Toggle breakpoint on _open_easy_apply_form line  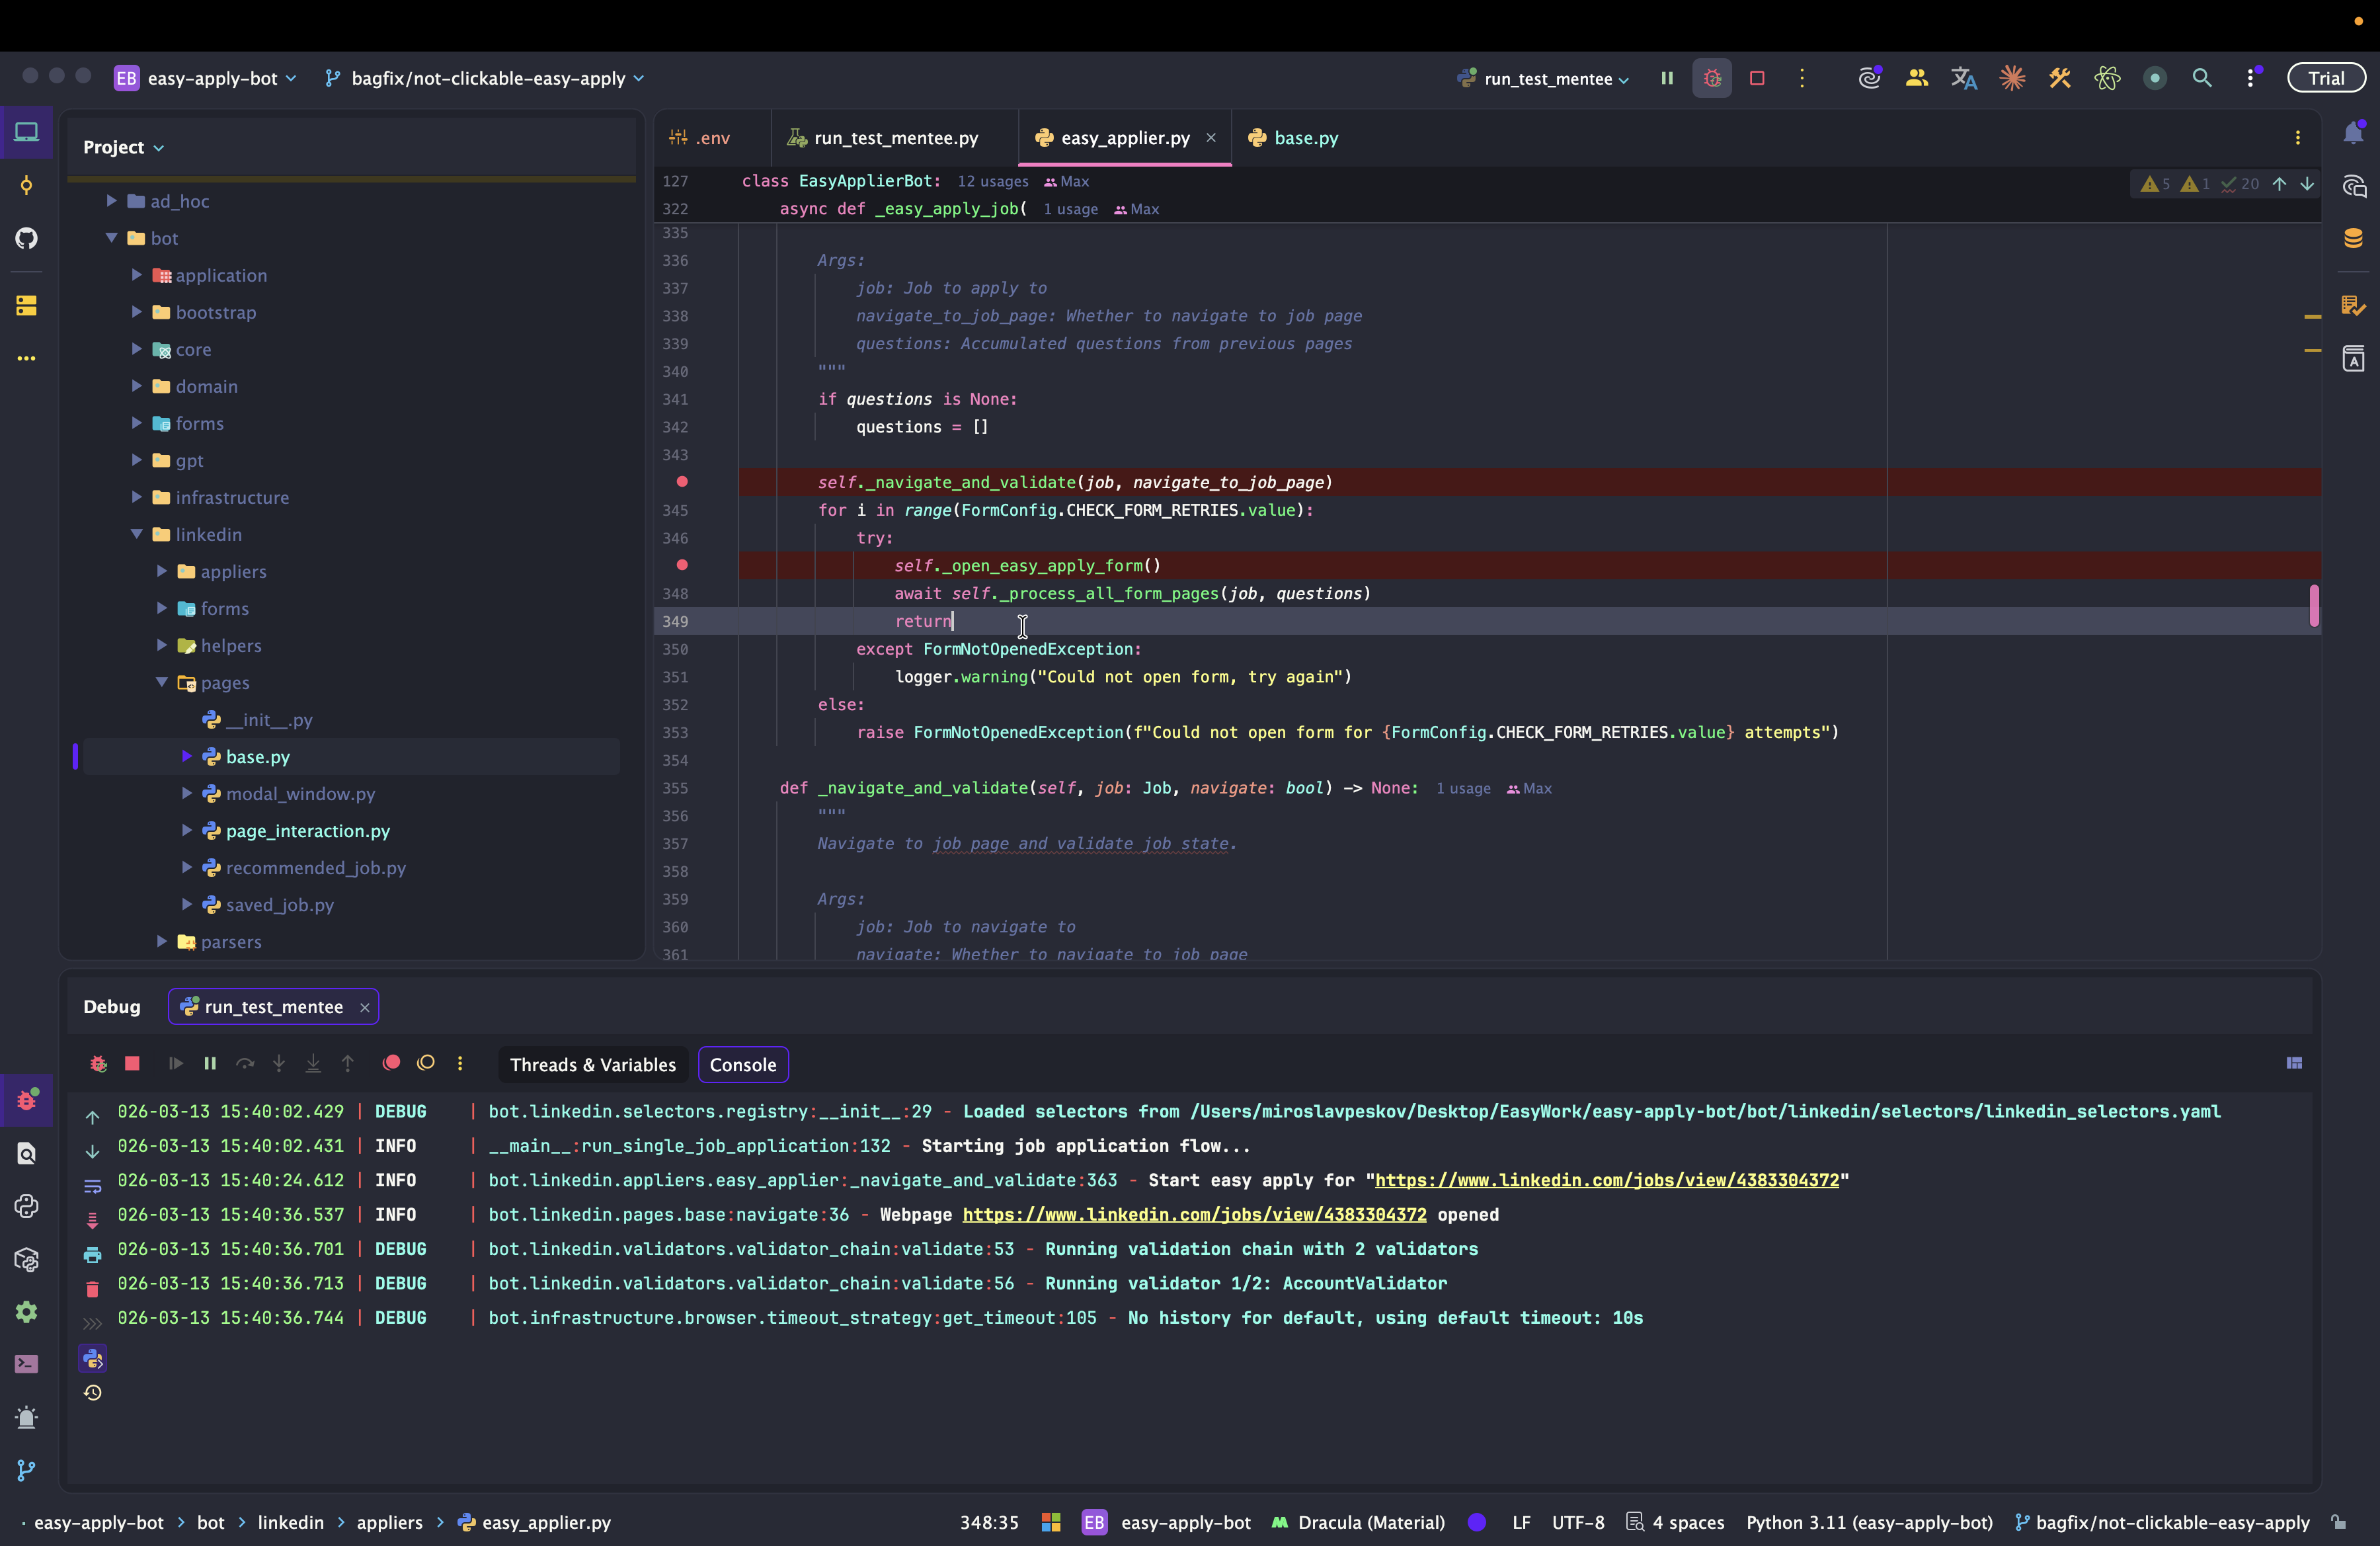682,565
